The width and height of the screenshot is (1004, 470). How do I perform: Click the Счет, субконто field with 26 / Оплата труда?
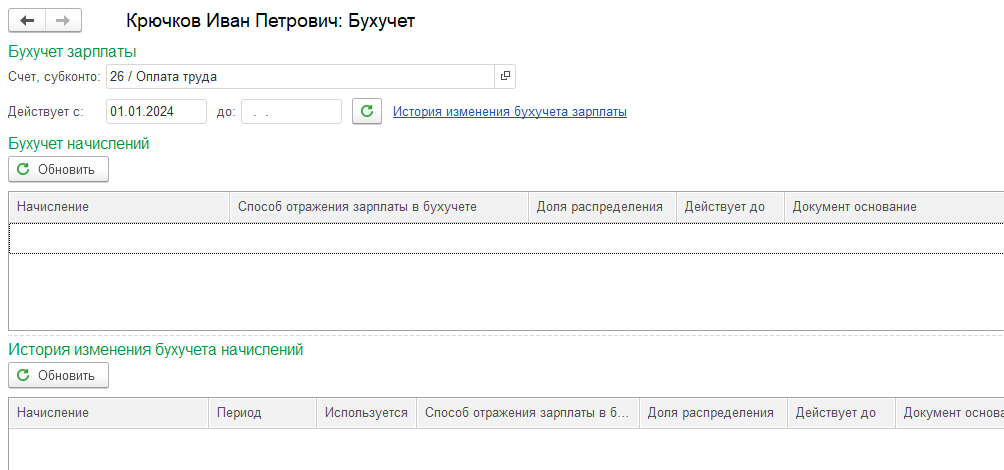coord(300,77)
